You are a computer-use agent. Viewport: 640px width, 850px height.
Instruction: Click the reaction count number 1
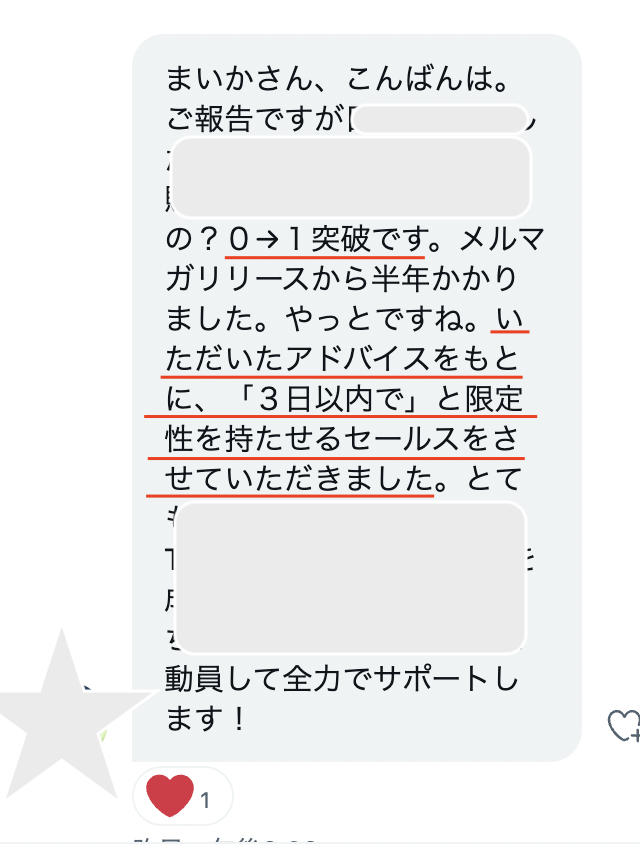coord(205,800)
